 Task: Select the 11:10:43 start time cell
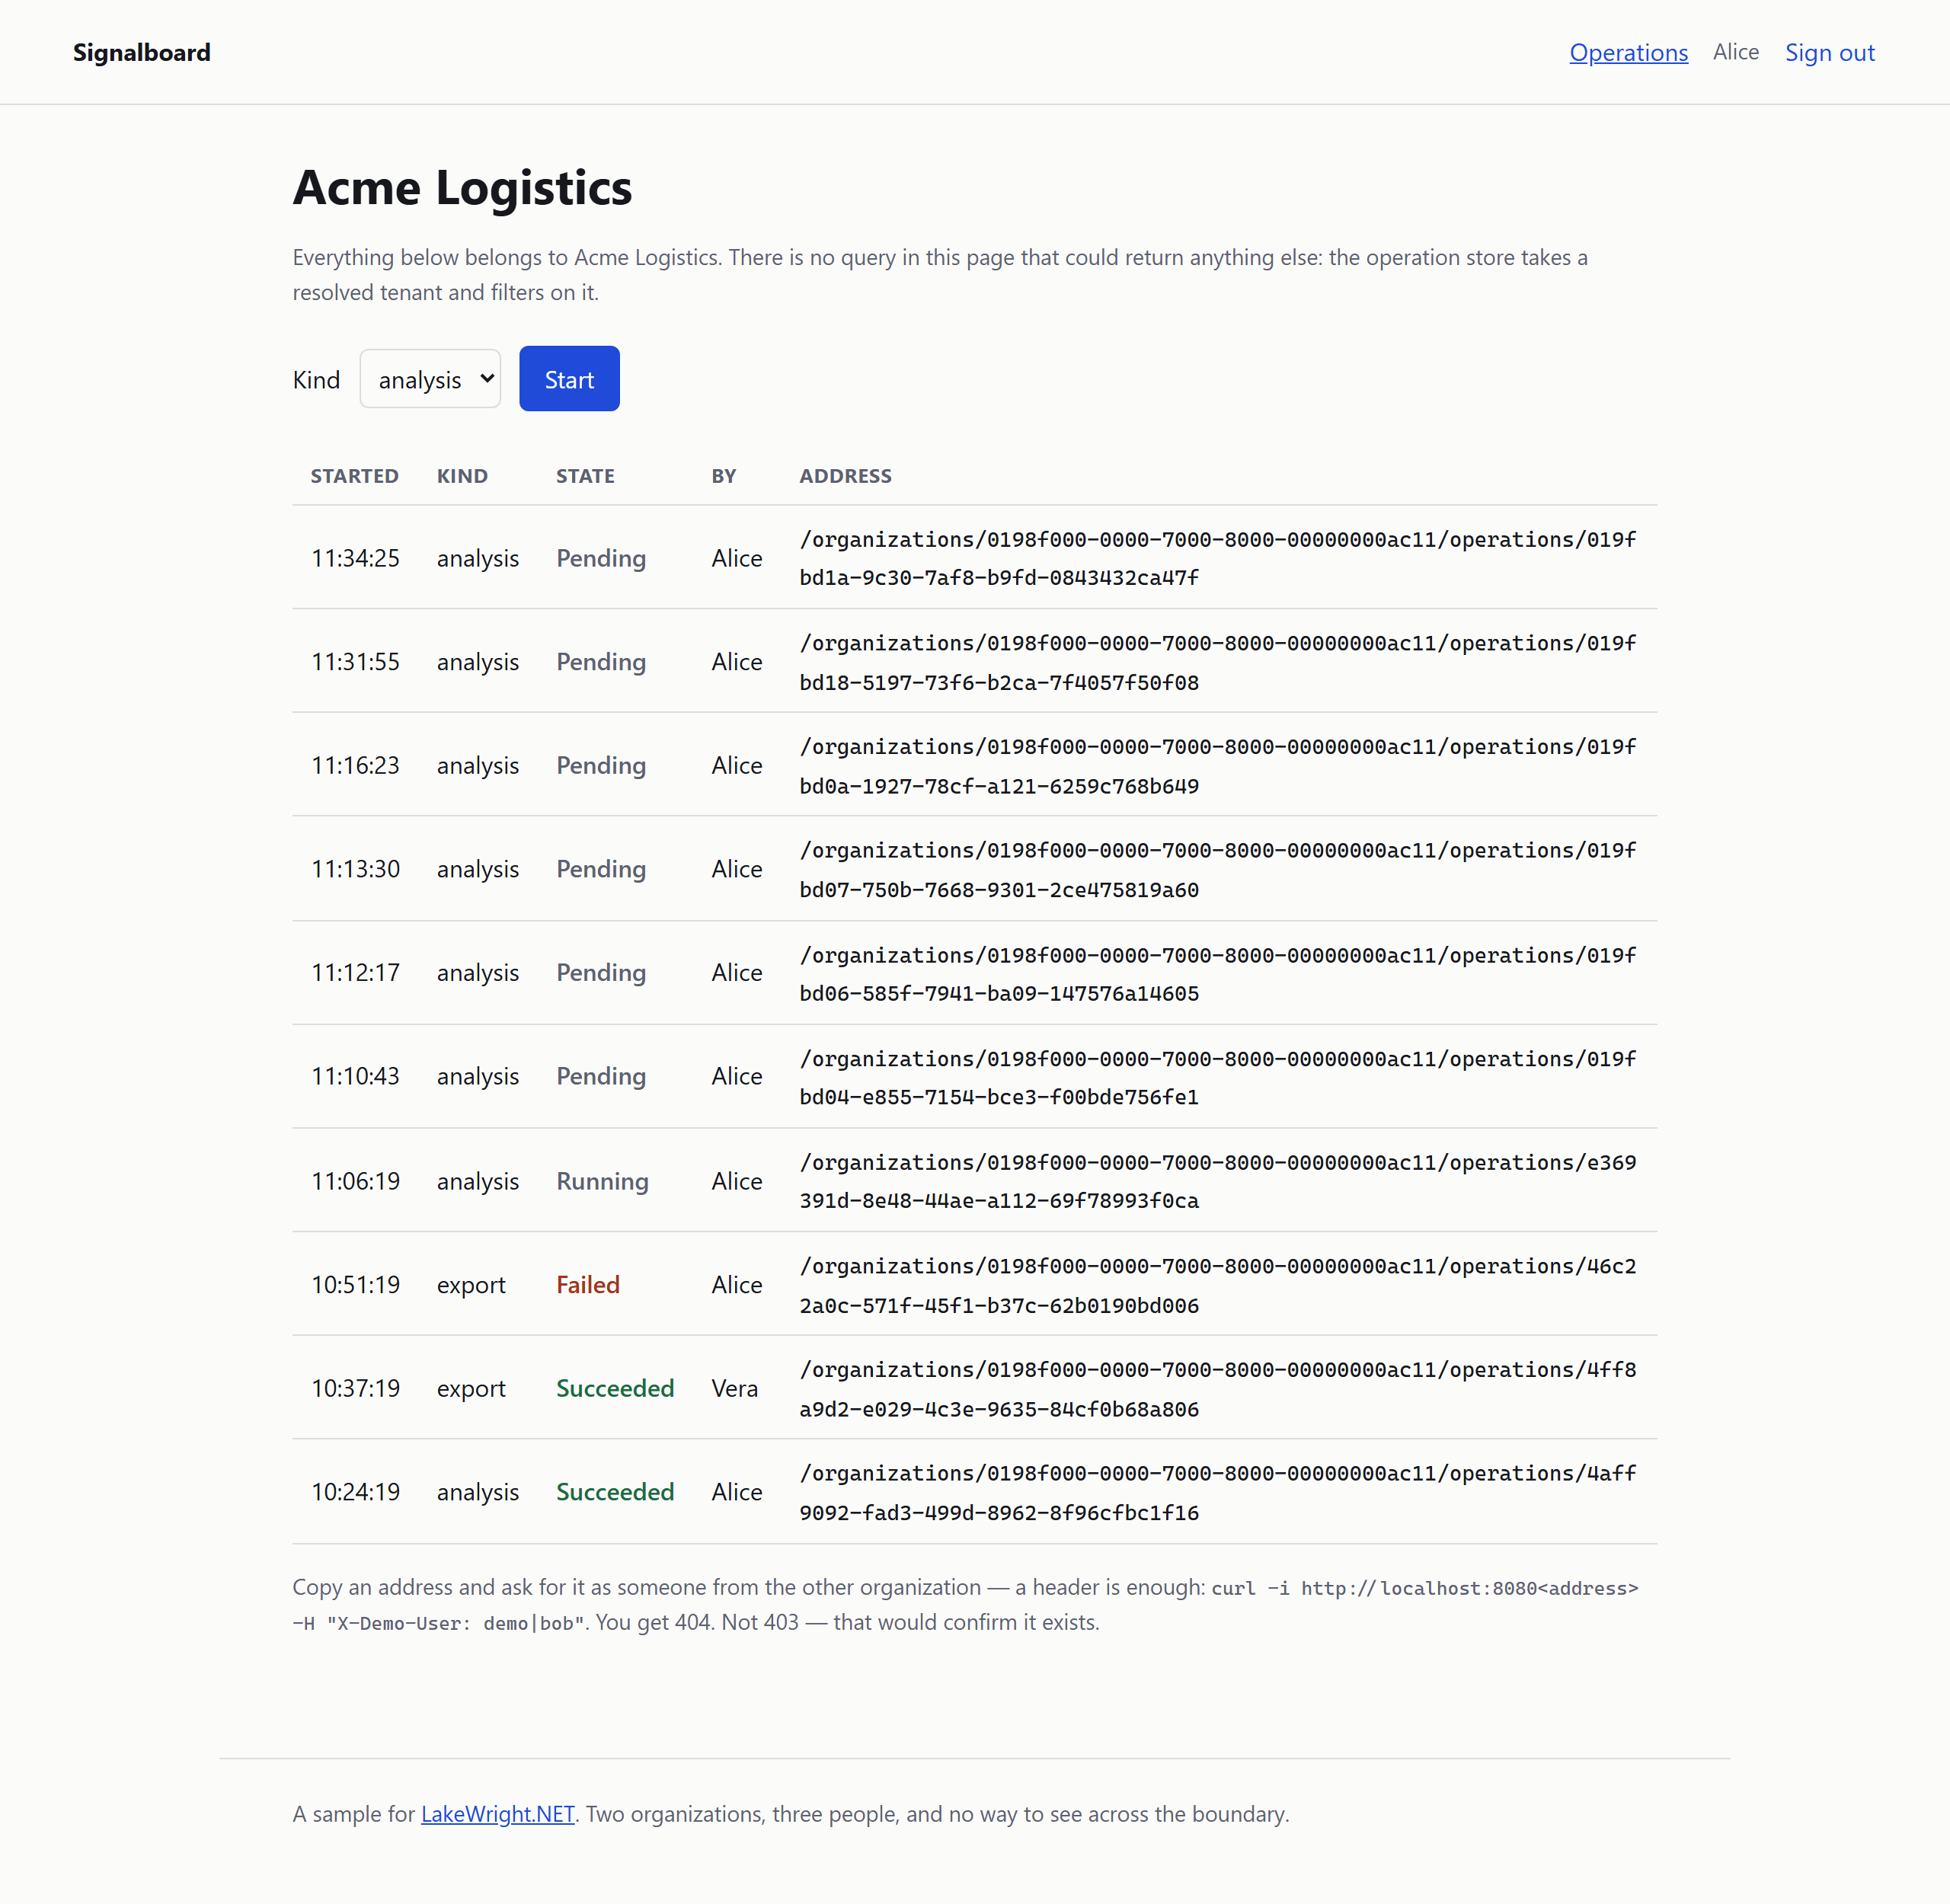tap(355, 1076)
